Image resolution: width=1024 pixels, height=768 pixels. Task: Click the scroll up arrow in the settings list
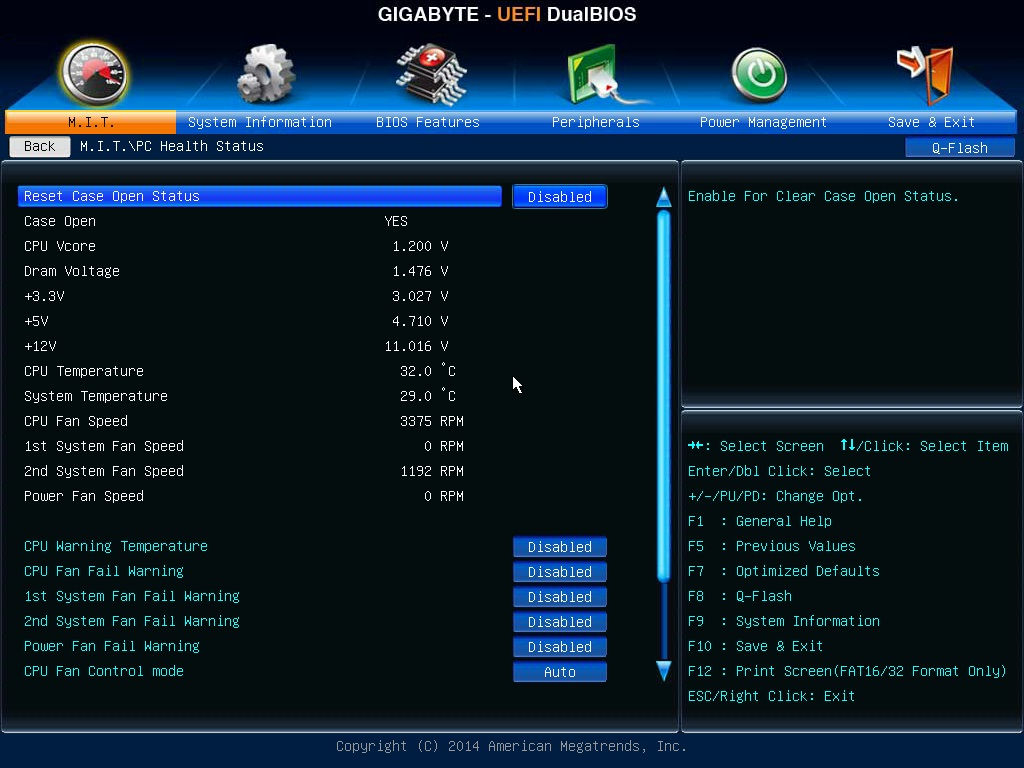pos(664,197)
